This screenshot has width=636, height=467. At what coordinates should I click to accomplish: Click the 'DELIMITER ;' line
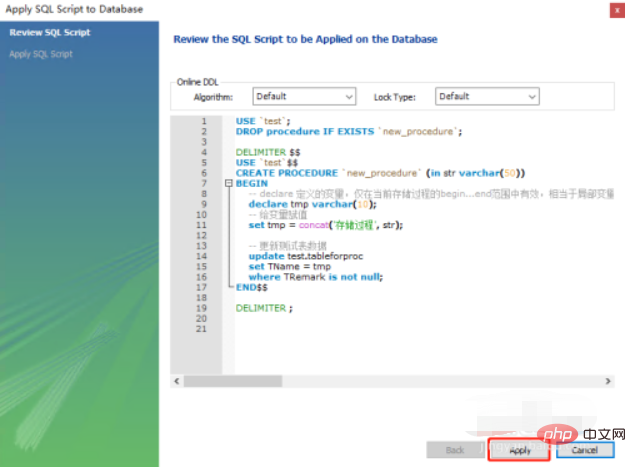264,308
